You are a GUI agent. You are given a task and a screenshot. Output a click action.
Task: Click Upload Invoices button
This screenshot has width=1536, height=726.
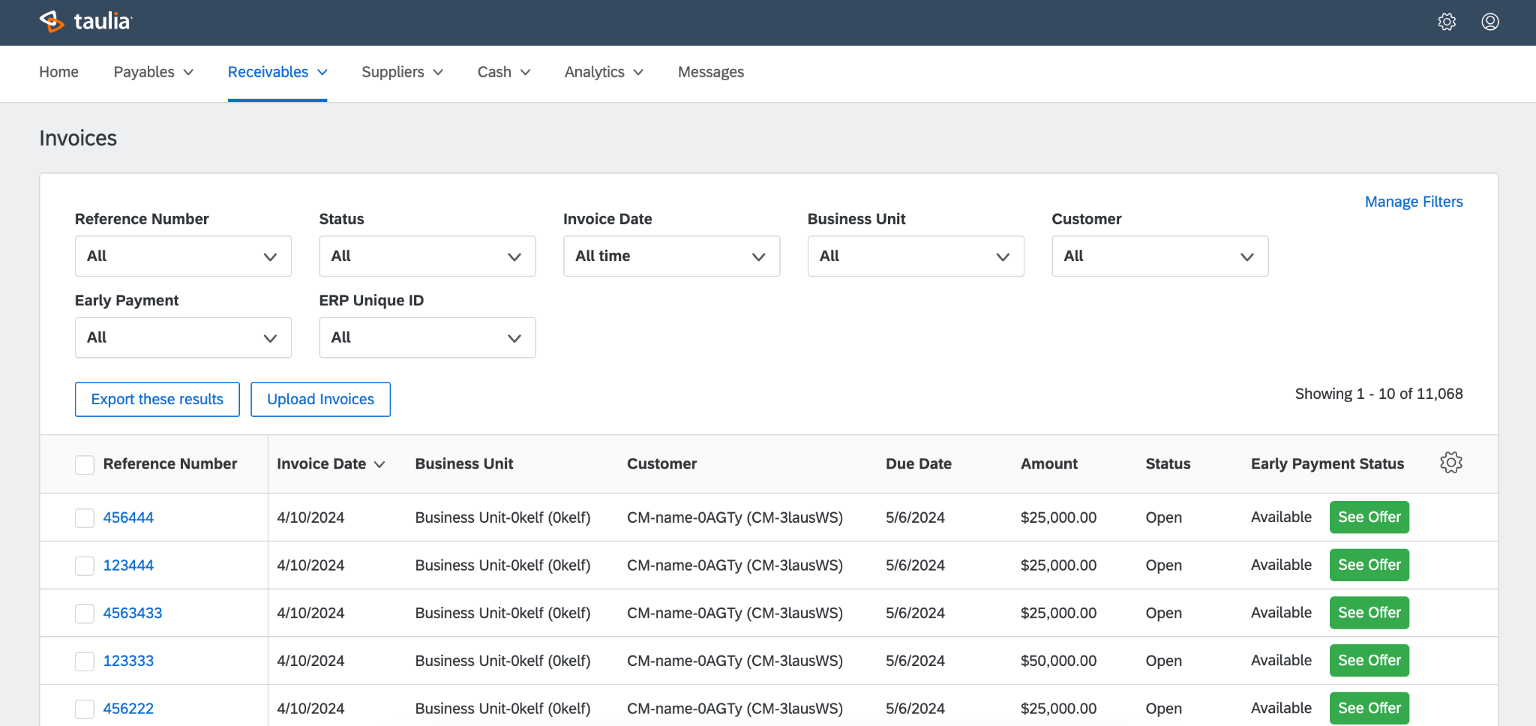[x=321, y=399]
